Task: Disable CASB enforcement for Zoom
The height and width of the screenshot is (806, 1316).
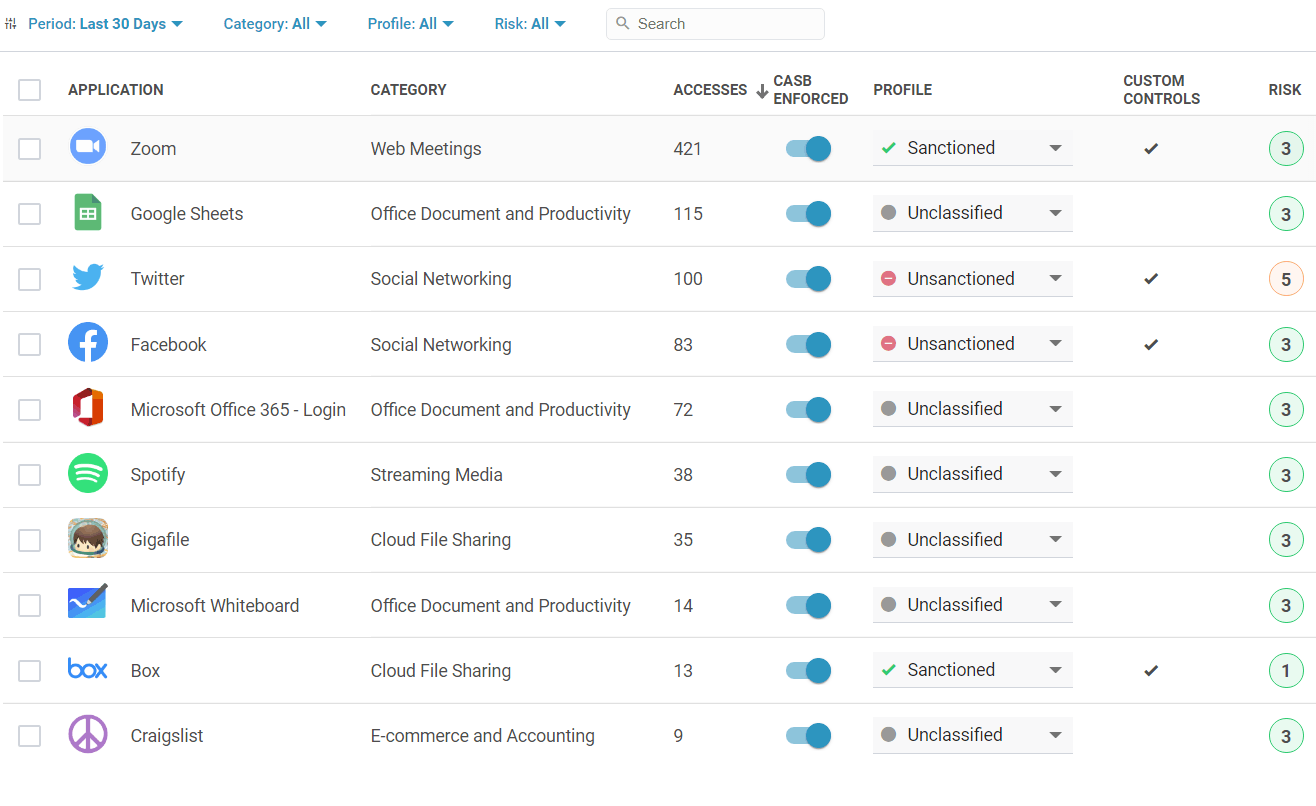Action: pos(808,149)
